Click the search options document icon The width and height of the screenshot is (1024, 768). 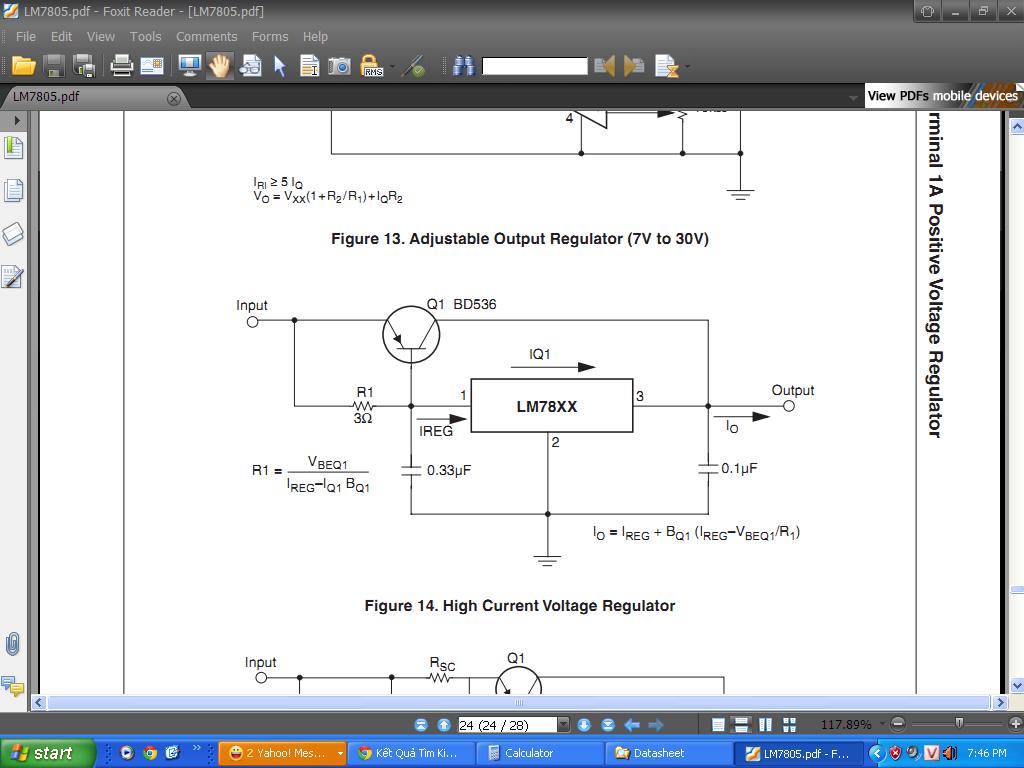coord(667,66)
